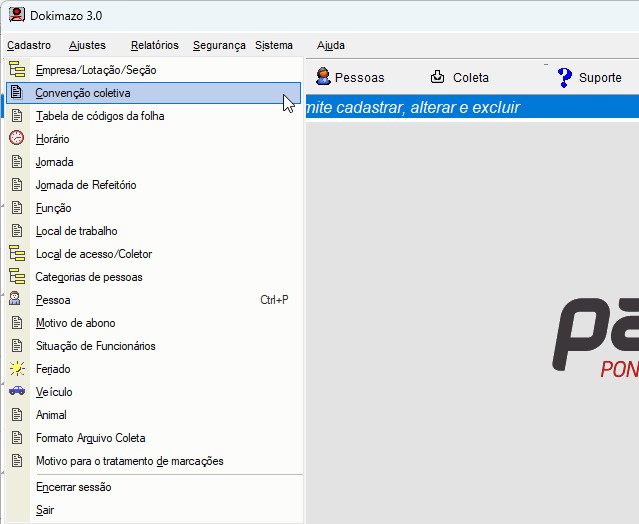Select Formato Arquivo Coleta option
The image size is (639, 524).
click(90, 438)
